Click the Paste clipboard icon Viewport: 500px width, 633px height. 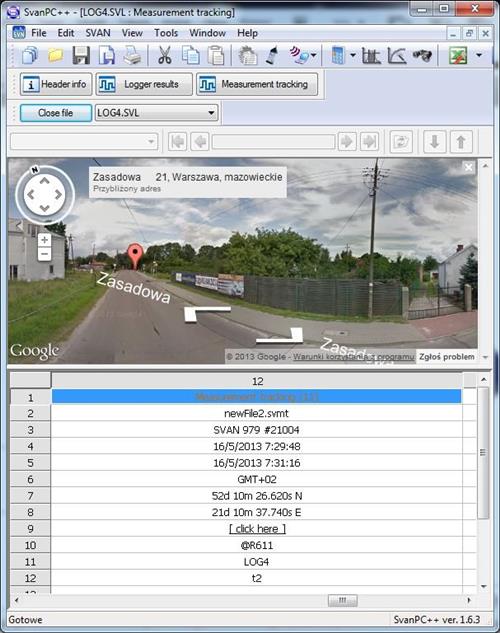[215, 55]
